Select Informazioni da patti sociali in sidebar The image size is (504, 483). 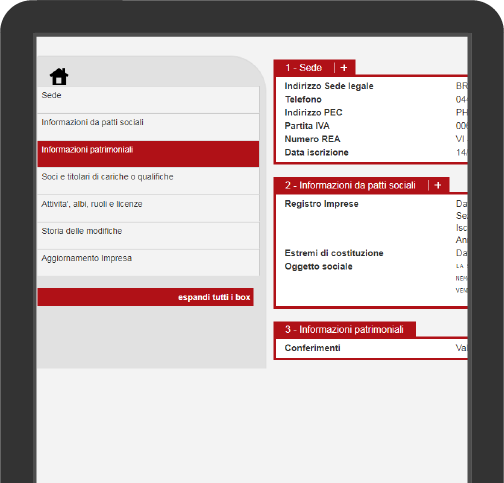pyautogui.click(x=148, y=127)
